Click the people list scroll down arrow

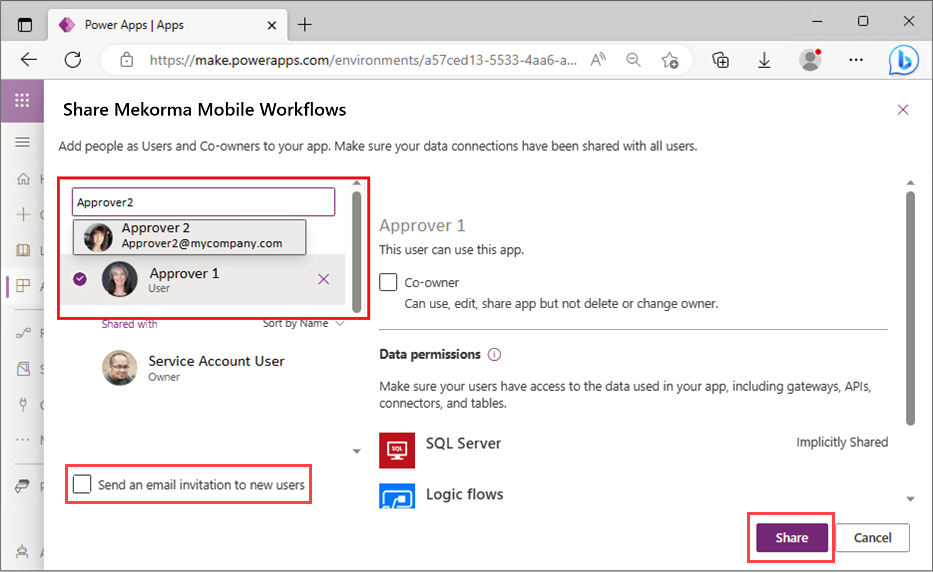coord(356,451)
